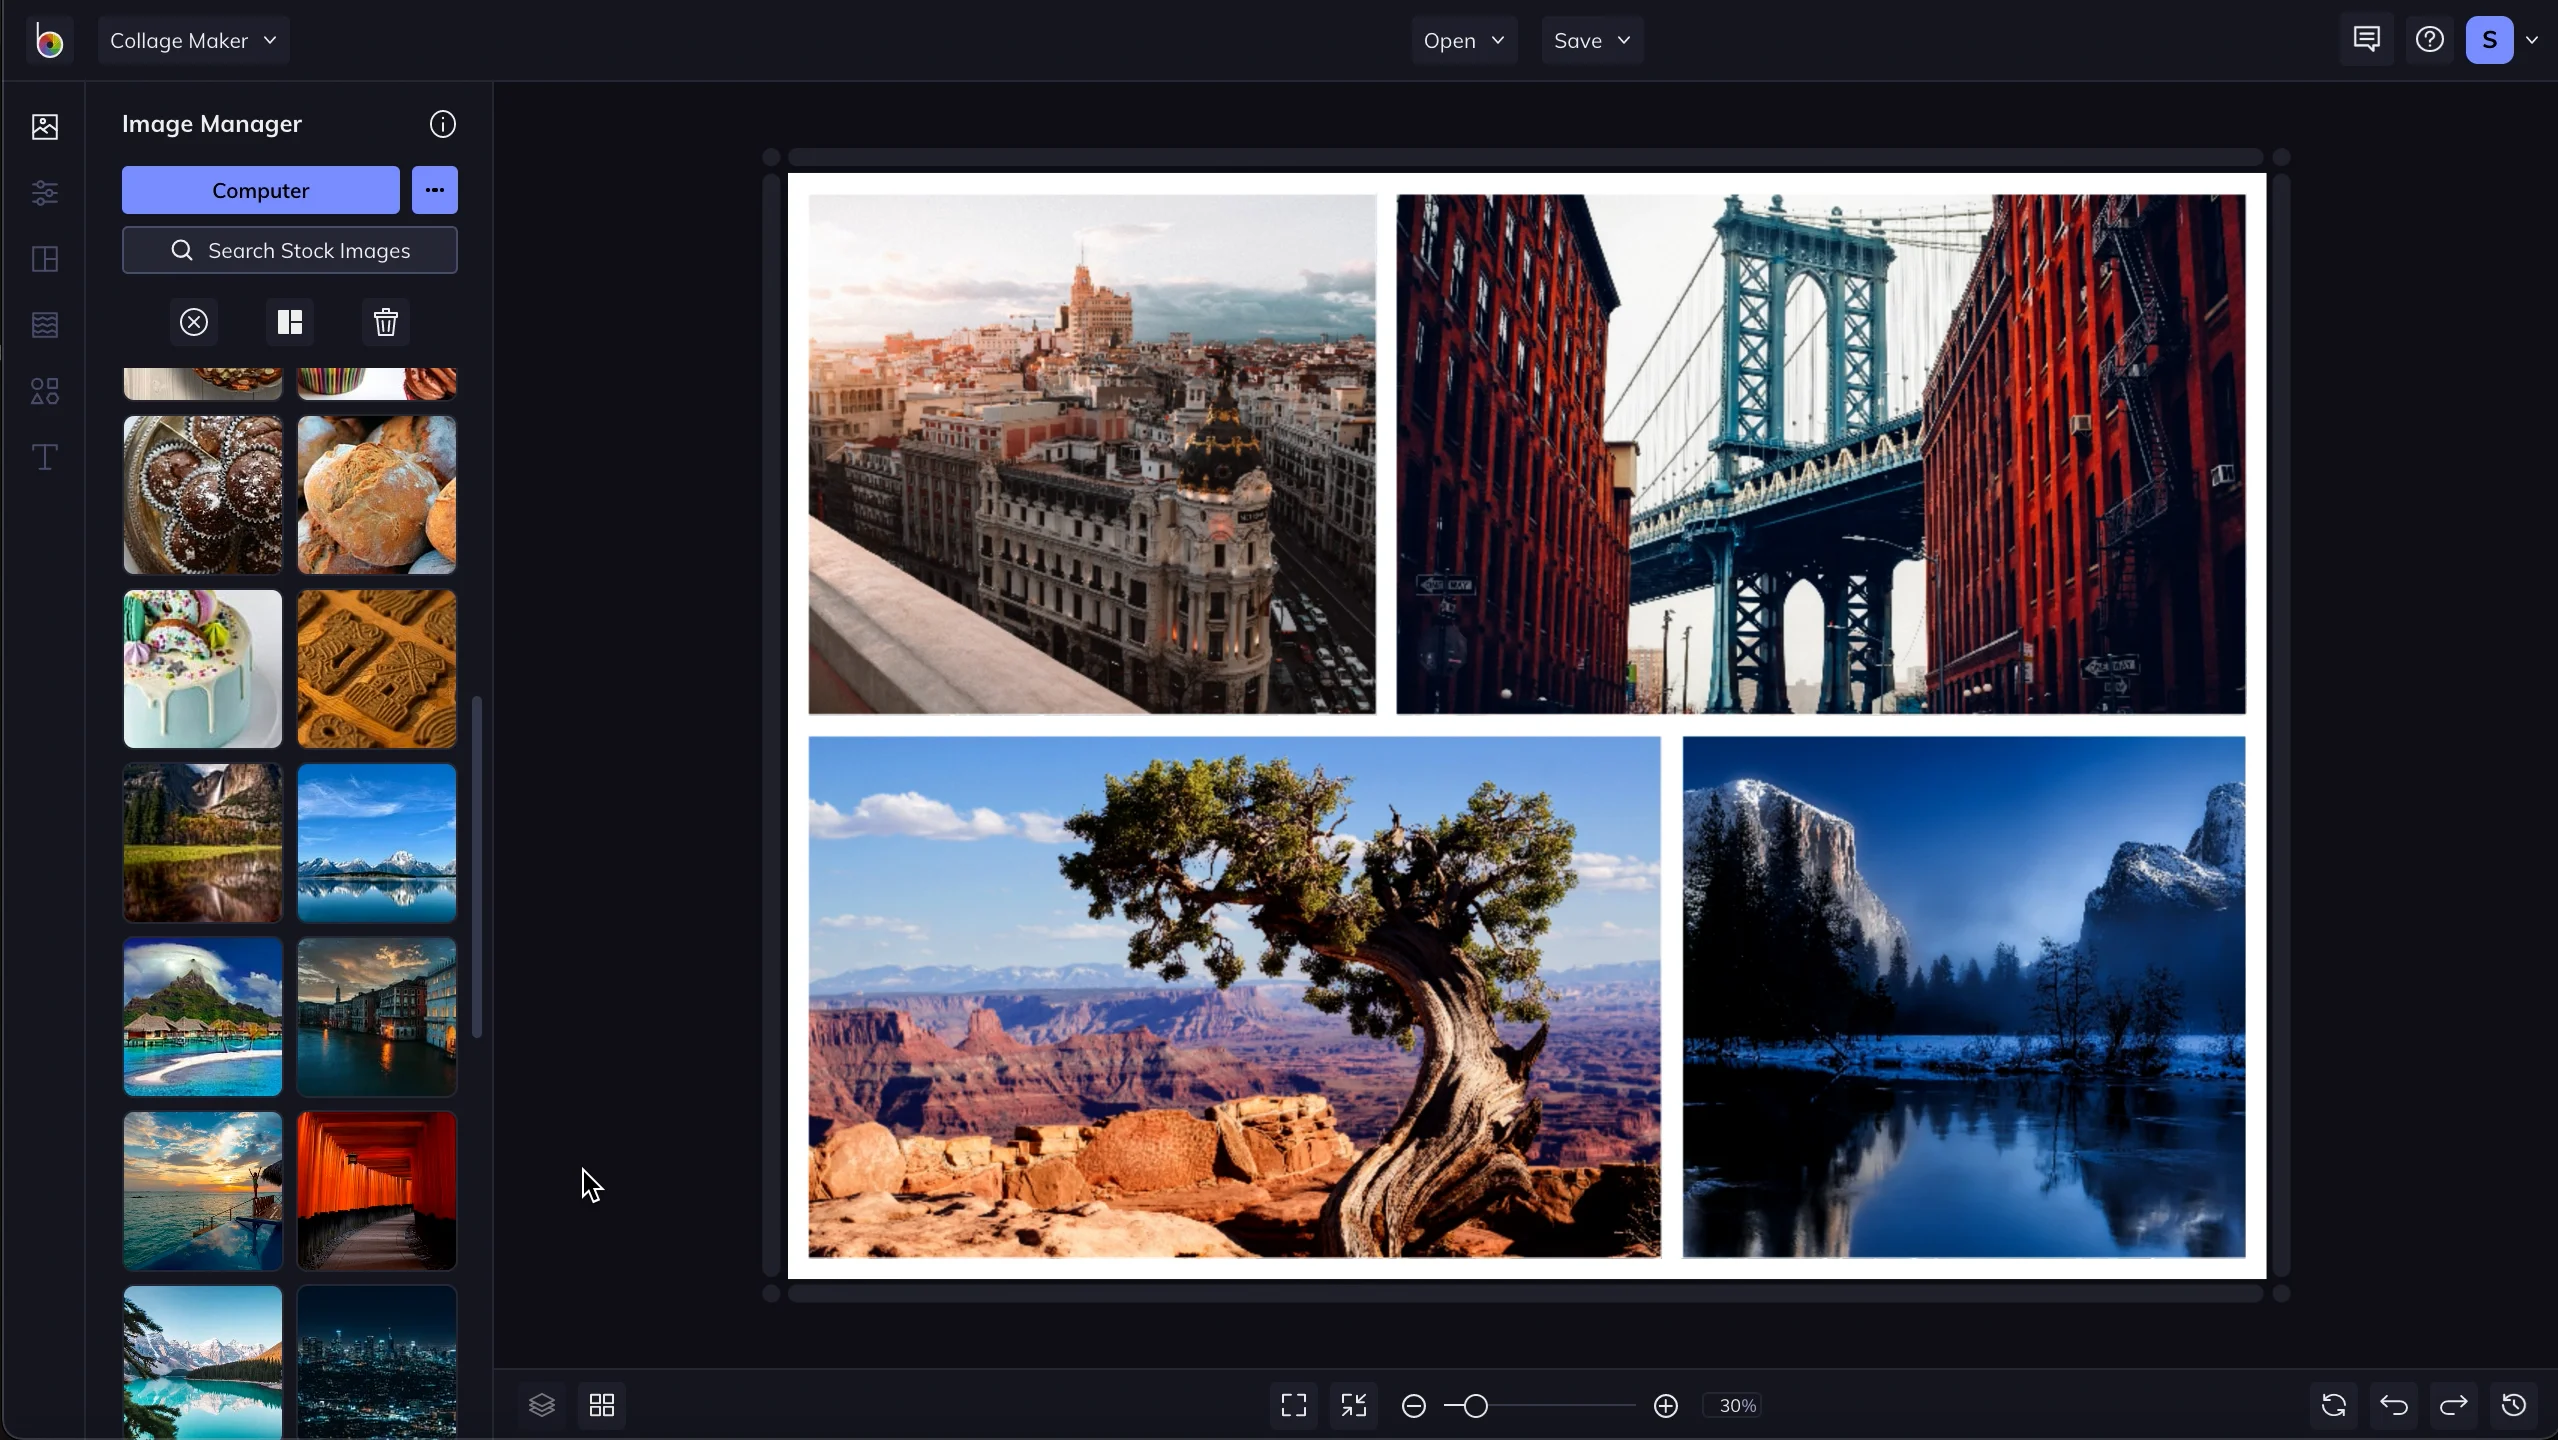
Task: Open the history clock icon
Action: (2514, 1405)
